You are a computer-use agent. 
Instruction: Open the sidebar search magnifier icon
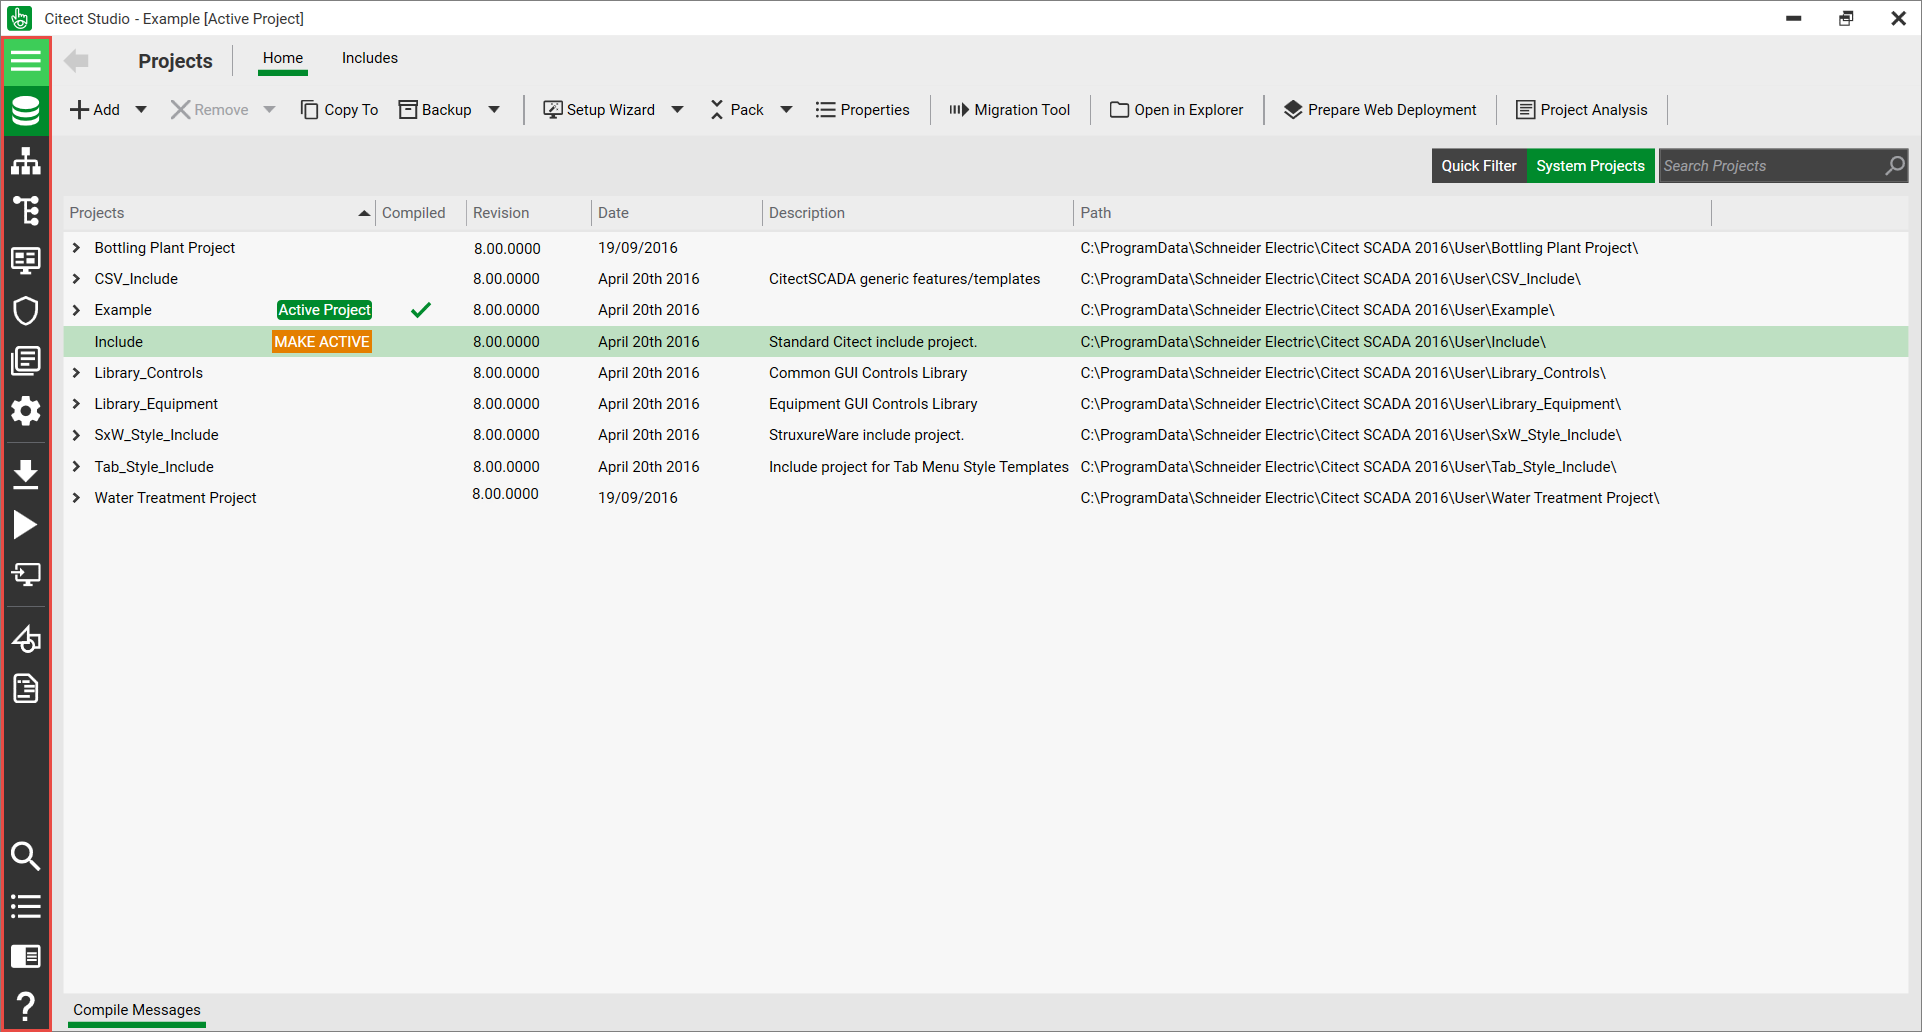click(x=26, y=856)
